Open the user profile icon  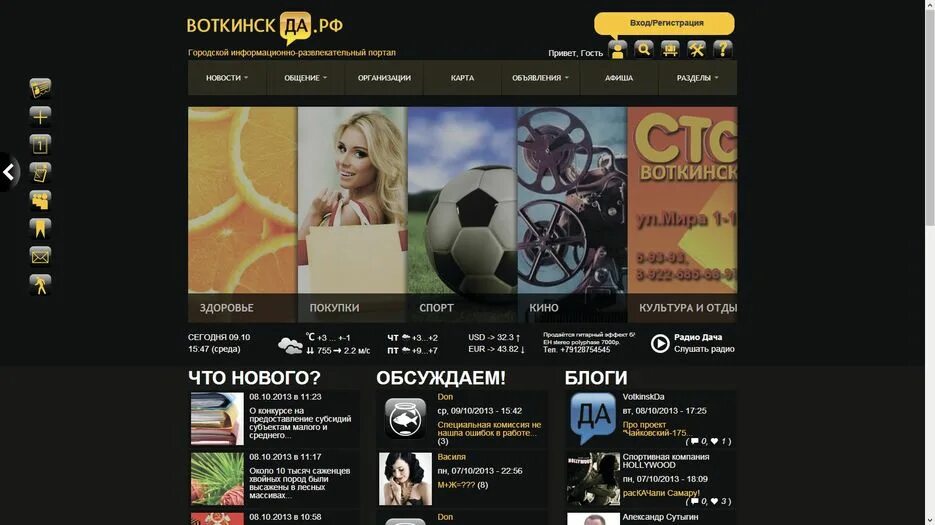tap(618, 50)
